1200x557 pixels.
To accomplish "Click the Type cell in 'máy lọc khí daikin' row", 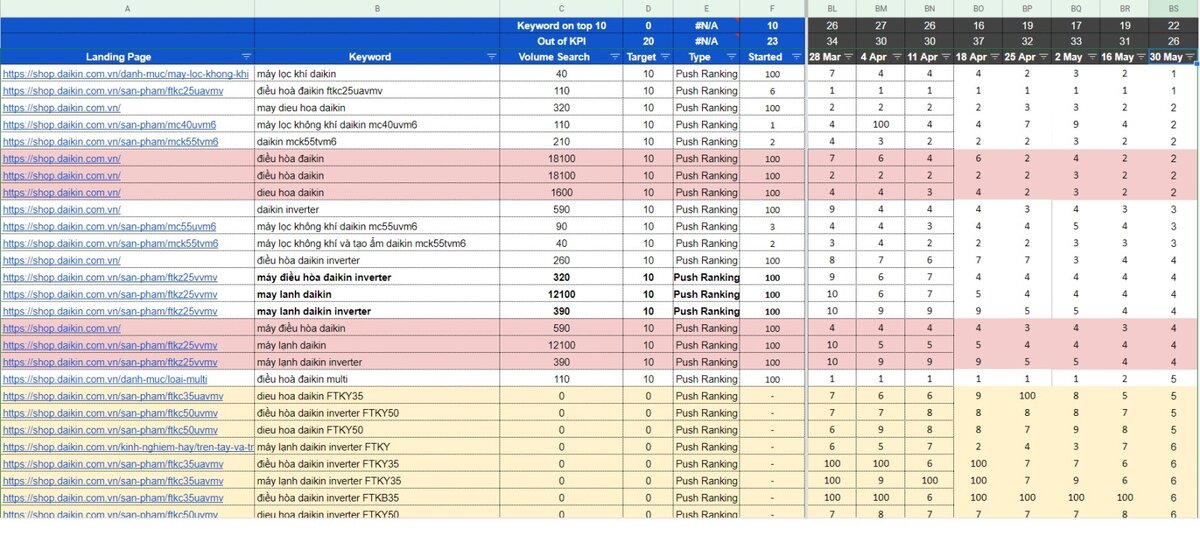I will 707,74.
